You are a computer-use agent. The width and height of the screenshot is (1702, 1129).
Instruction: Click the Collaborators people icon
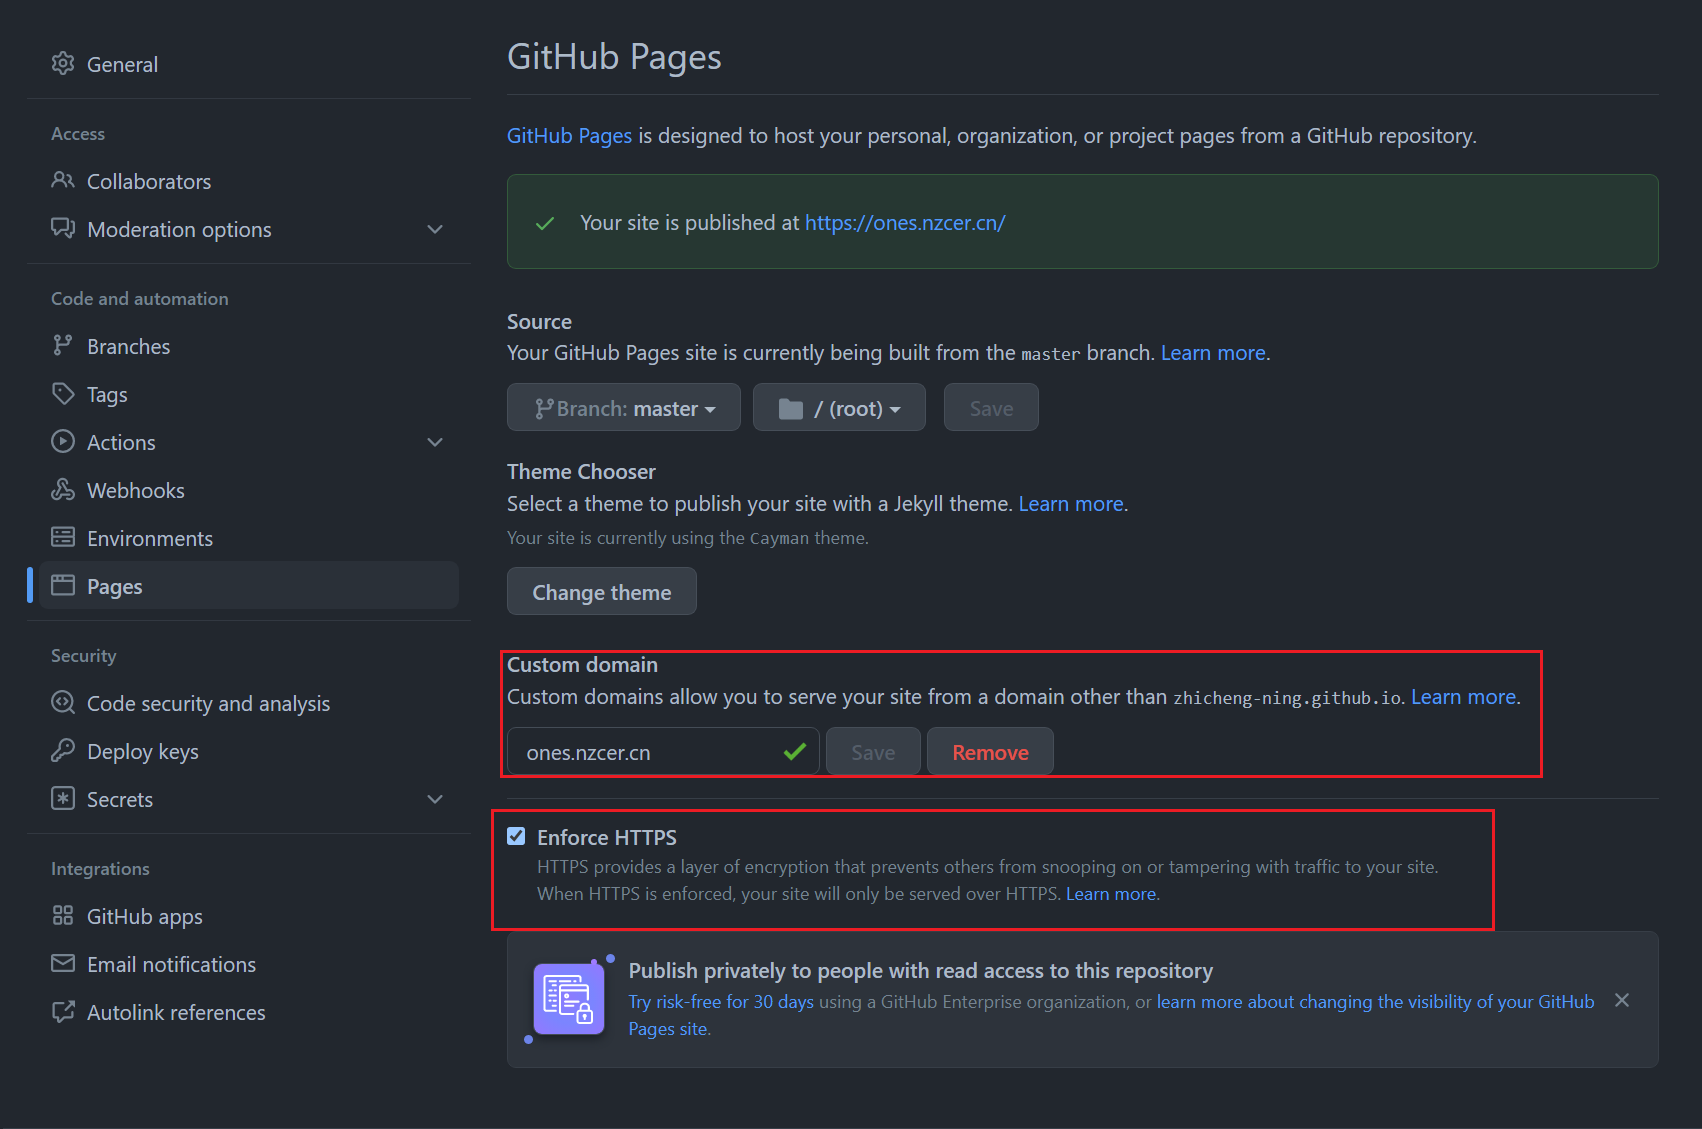tap(63, 181)
